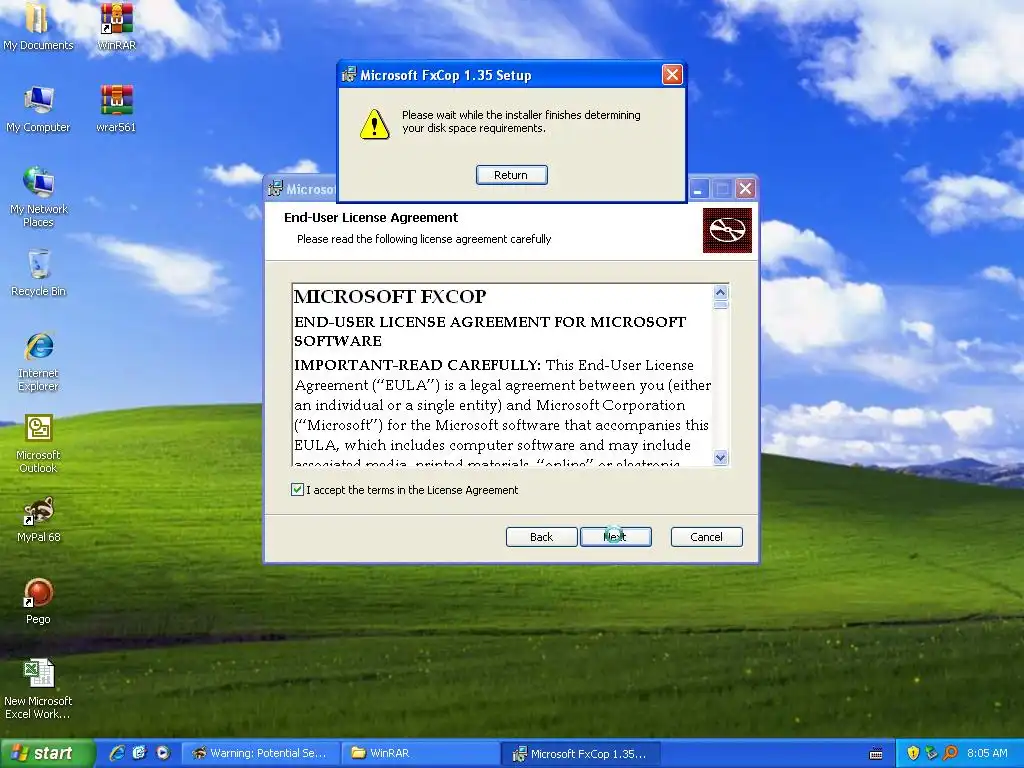Click the keyboard tray icon
The image size is (1024, 768).
876,754
